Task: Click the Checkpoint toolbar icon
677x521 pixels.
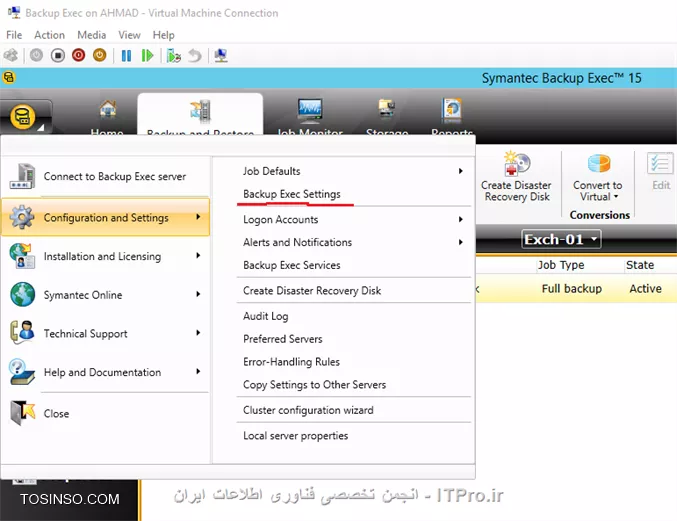Action: [174, 55]
